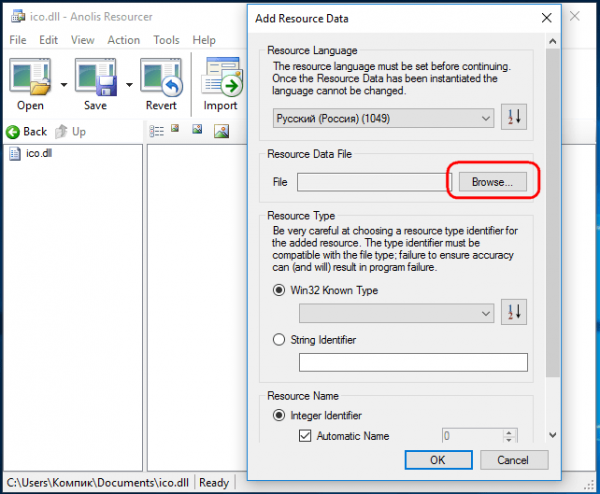Click the Browse... button

(491, 182)
